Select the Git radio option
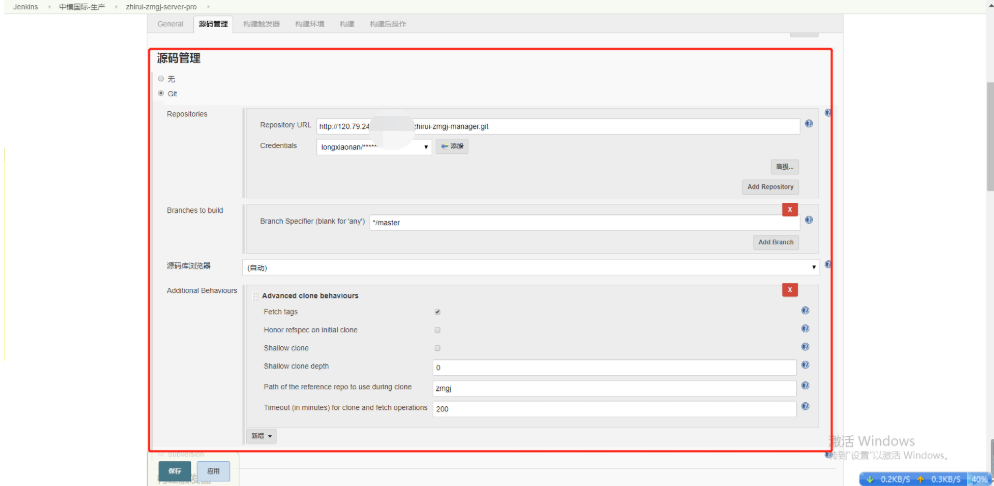 (x=160, y=93)
